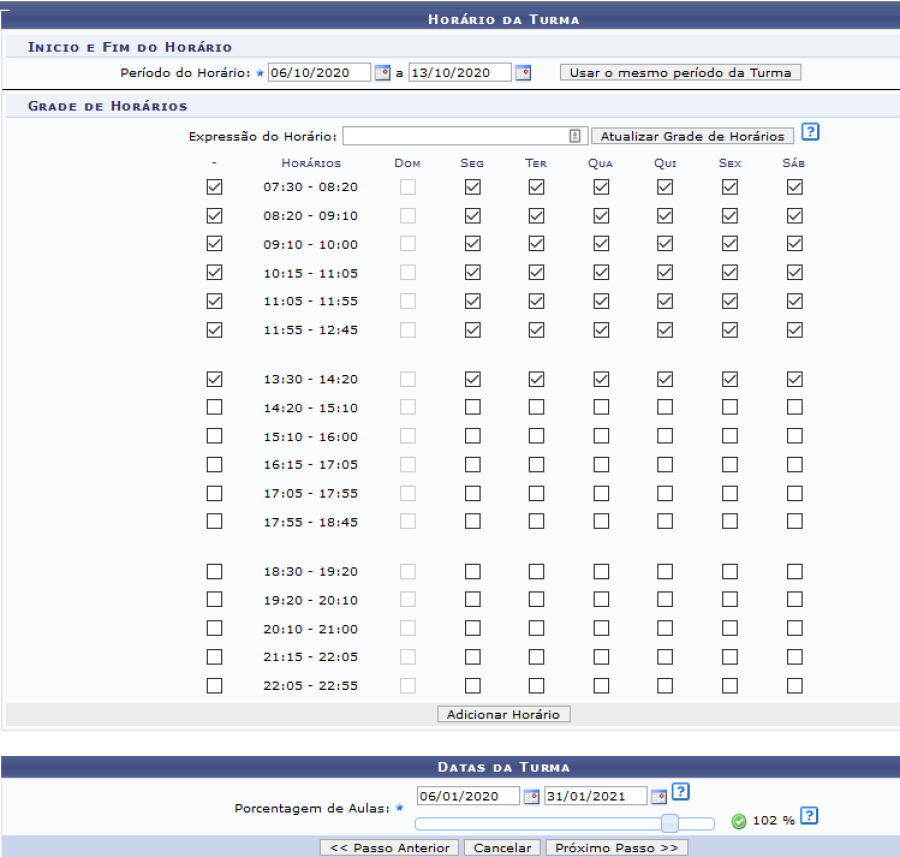Click help icon beside class dates fields

point(680,793)
